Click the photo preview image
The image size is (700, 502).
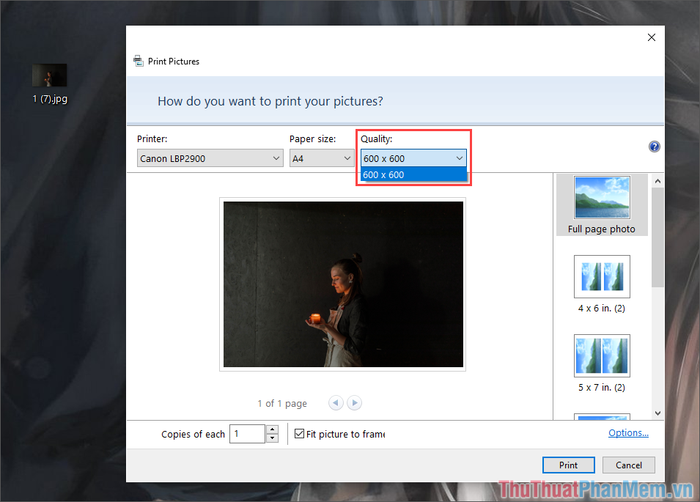click(343, 284)
